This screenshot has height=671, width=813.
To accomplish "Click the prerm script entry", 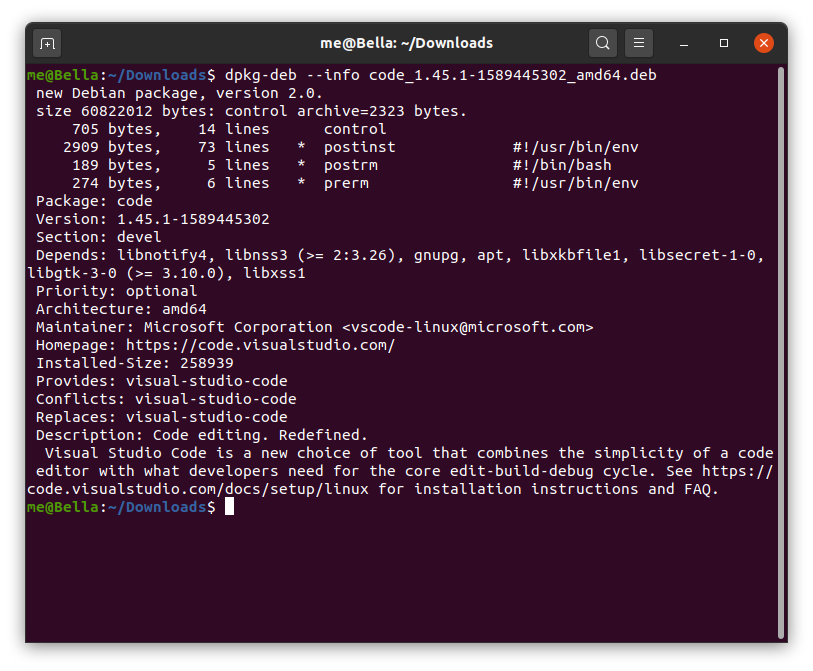I will [x=346, y=183].
